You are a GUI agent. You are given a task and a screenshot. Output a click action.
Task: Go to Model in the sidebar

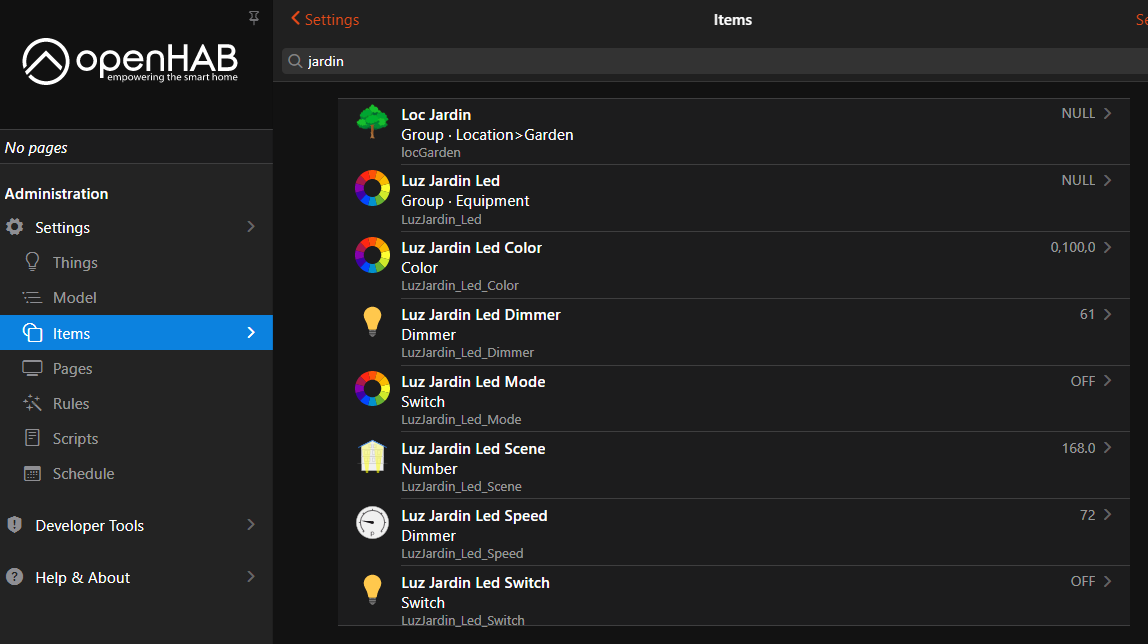[136, 297]
